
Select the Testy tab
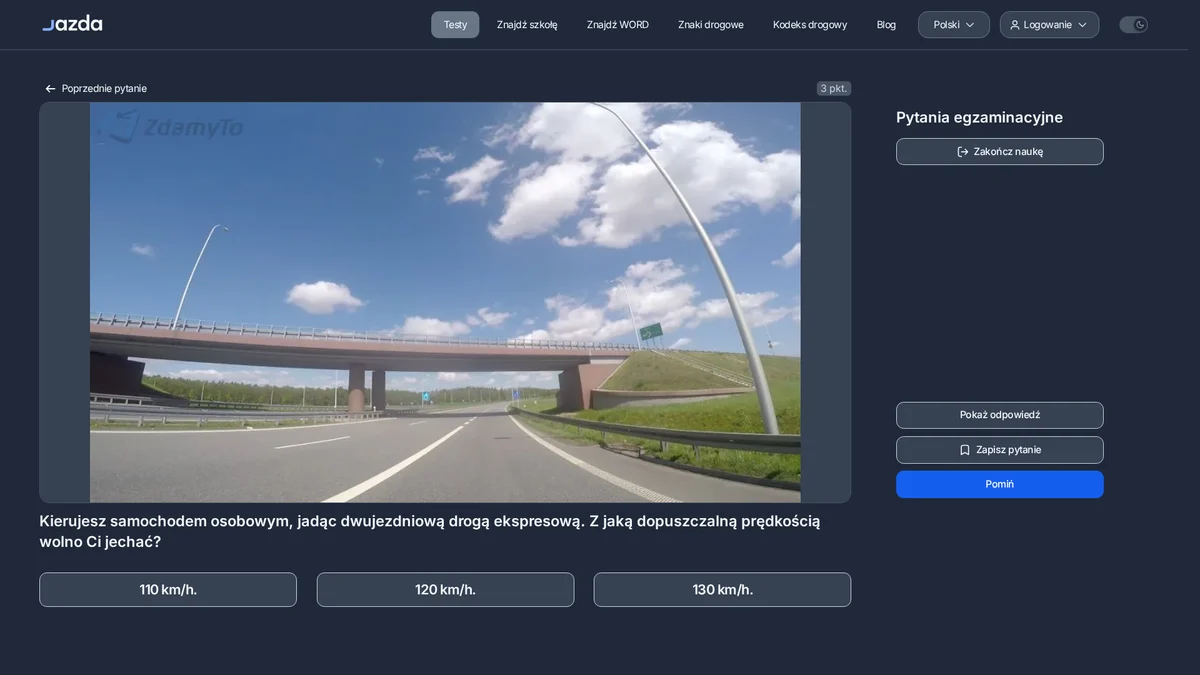(x=455, y=25)
